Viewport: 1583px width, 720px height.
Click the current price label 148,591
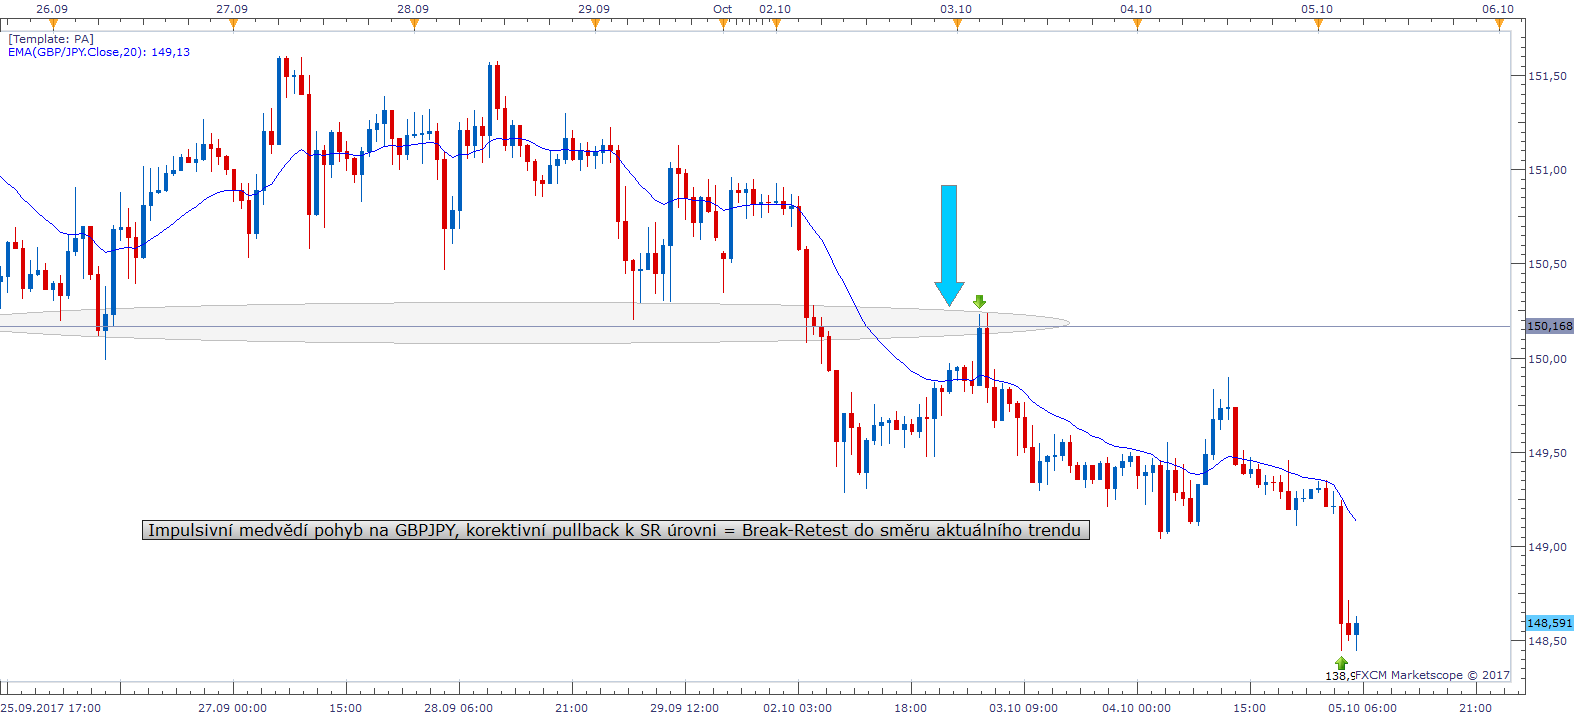(1549, 623)
